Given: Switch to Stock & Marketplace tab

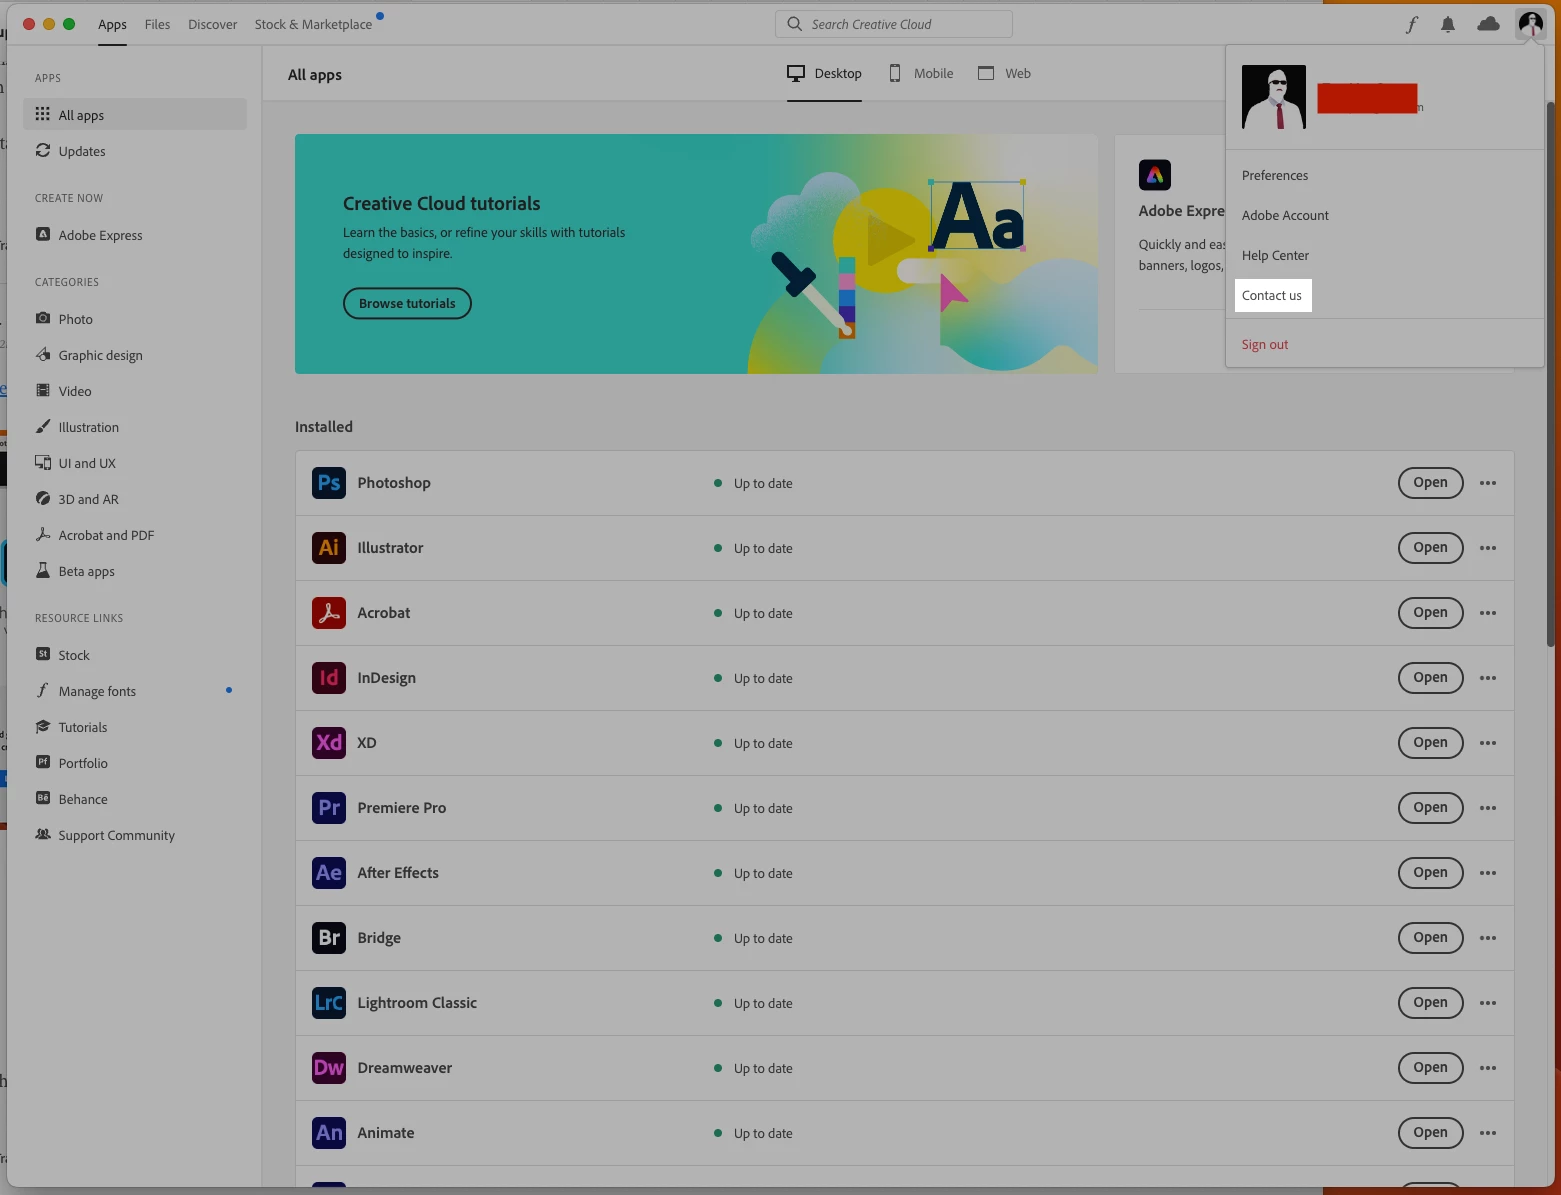Looking at the screenshot, I should 313,24.
